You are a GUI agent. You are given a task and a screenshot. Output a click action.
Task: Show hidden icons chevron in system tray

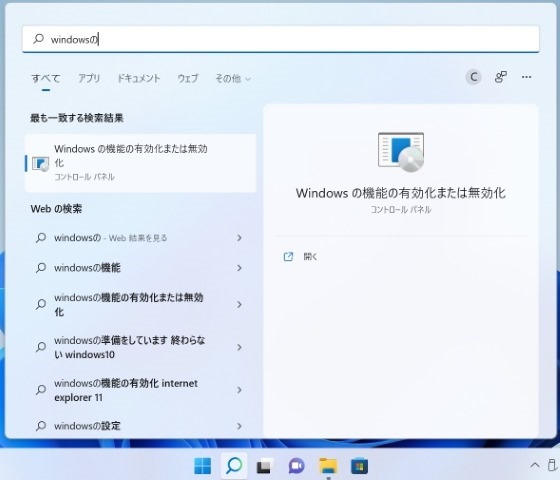click(535, 465)
